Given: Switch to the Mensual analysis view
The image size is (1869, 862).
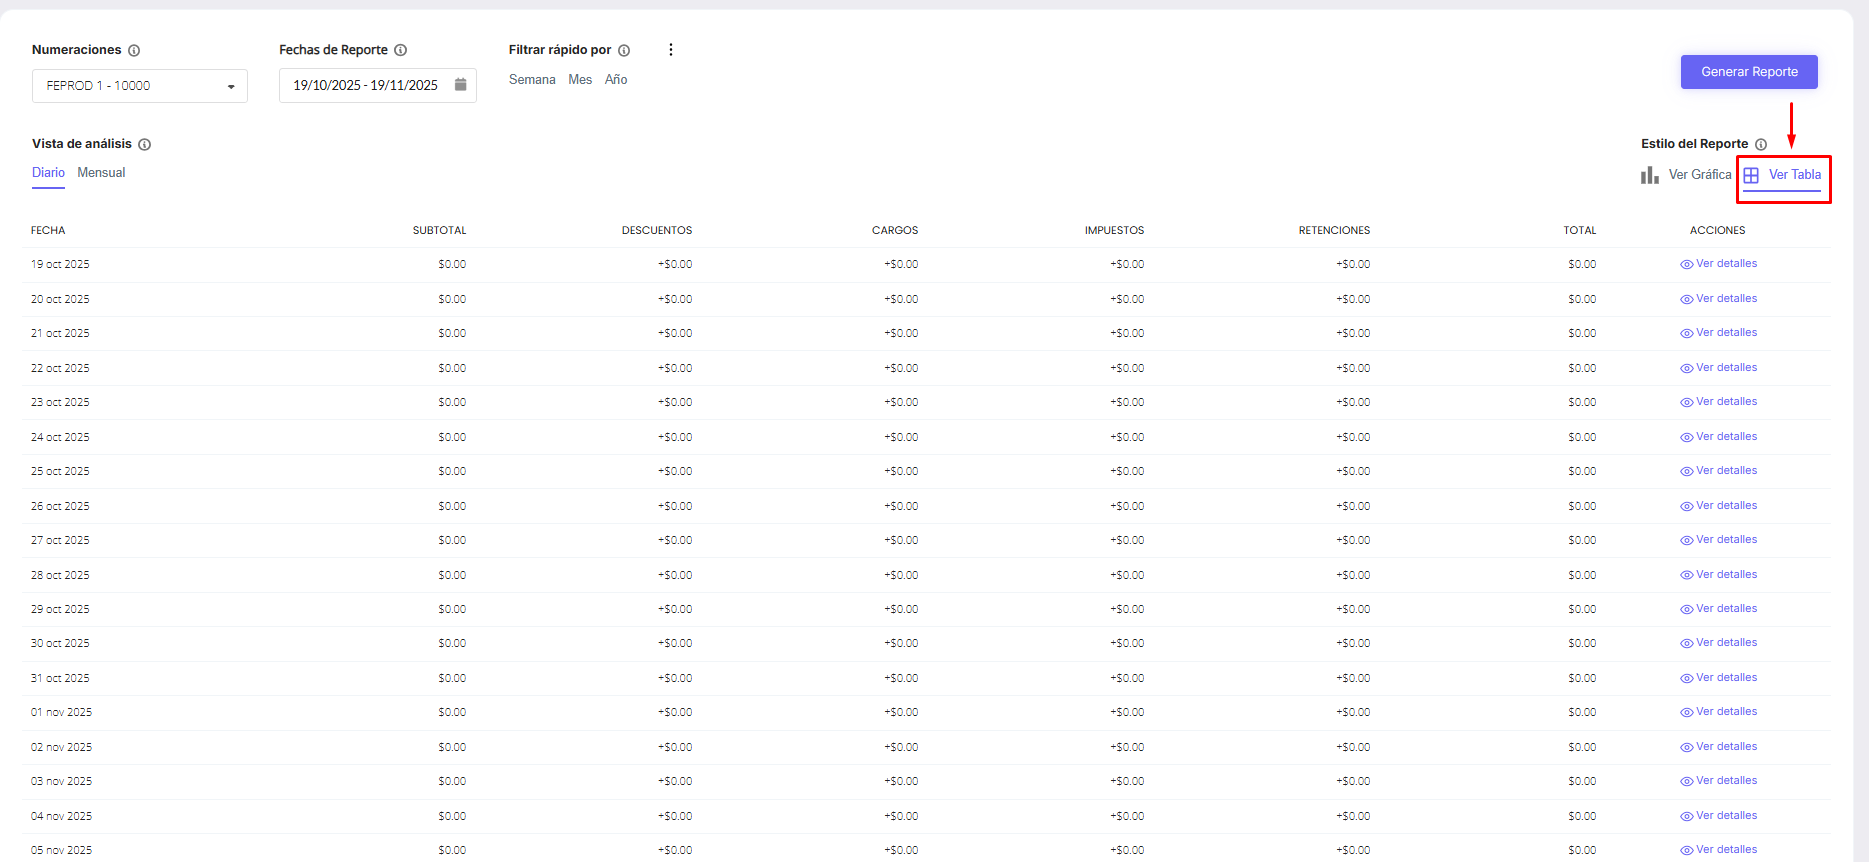Looking at the screenshot, I should [x=101, y=173].
